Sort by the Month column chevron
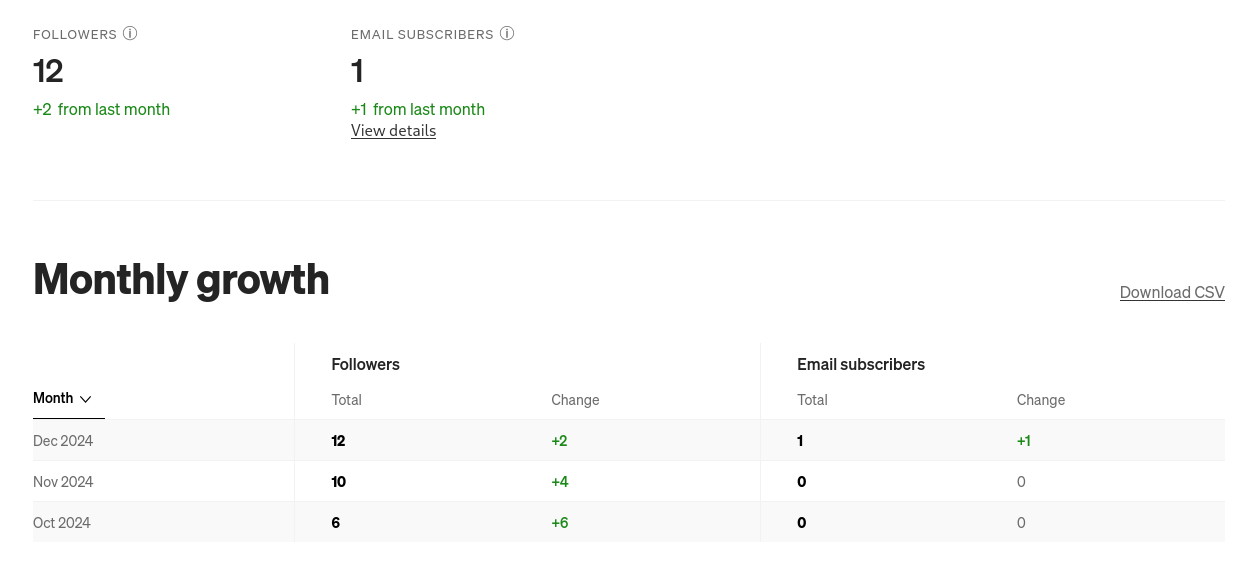Image resolution: width=1255 pixels, height=581 pixels. 86,399
